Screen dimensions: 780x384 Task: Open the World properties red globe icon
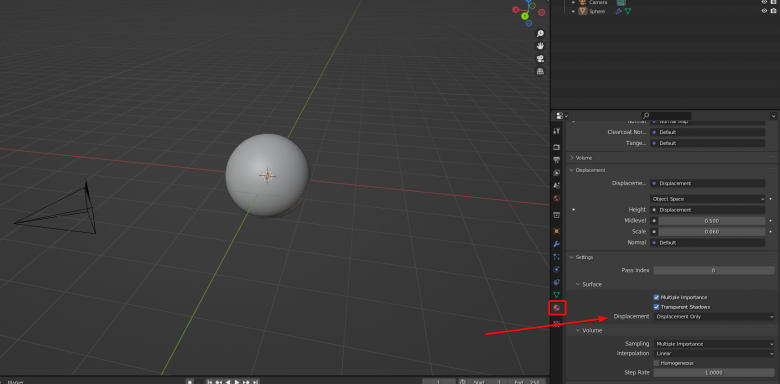tap(557, 198)
